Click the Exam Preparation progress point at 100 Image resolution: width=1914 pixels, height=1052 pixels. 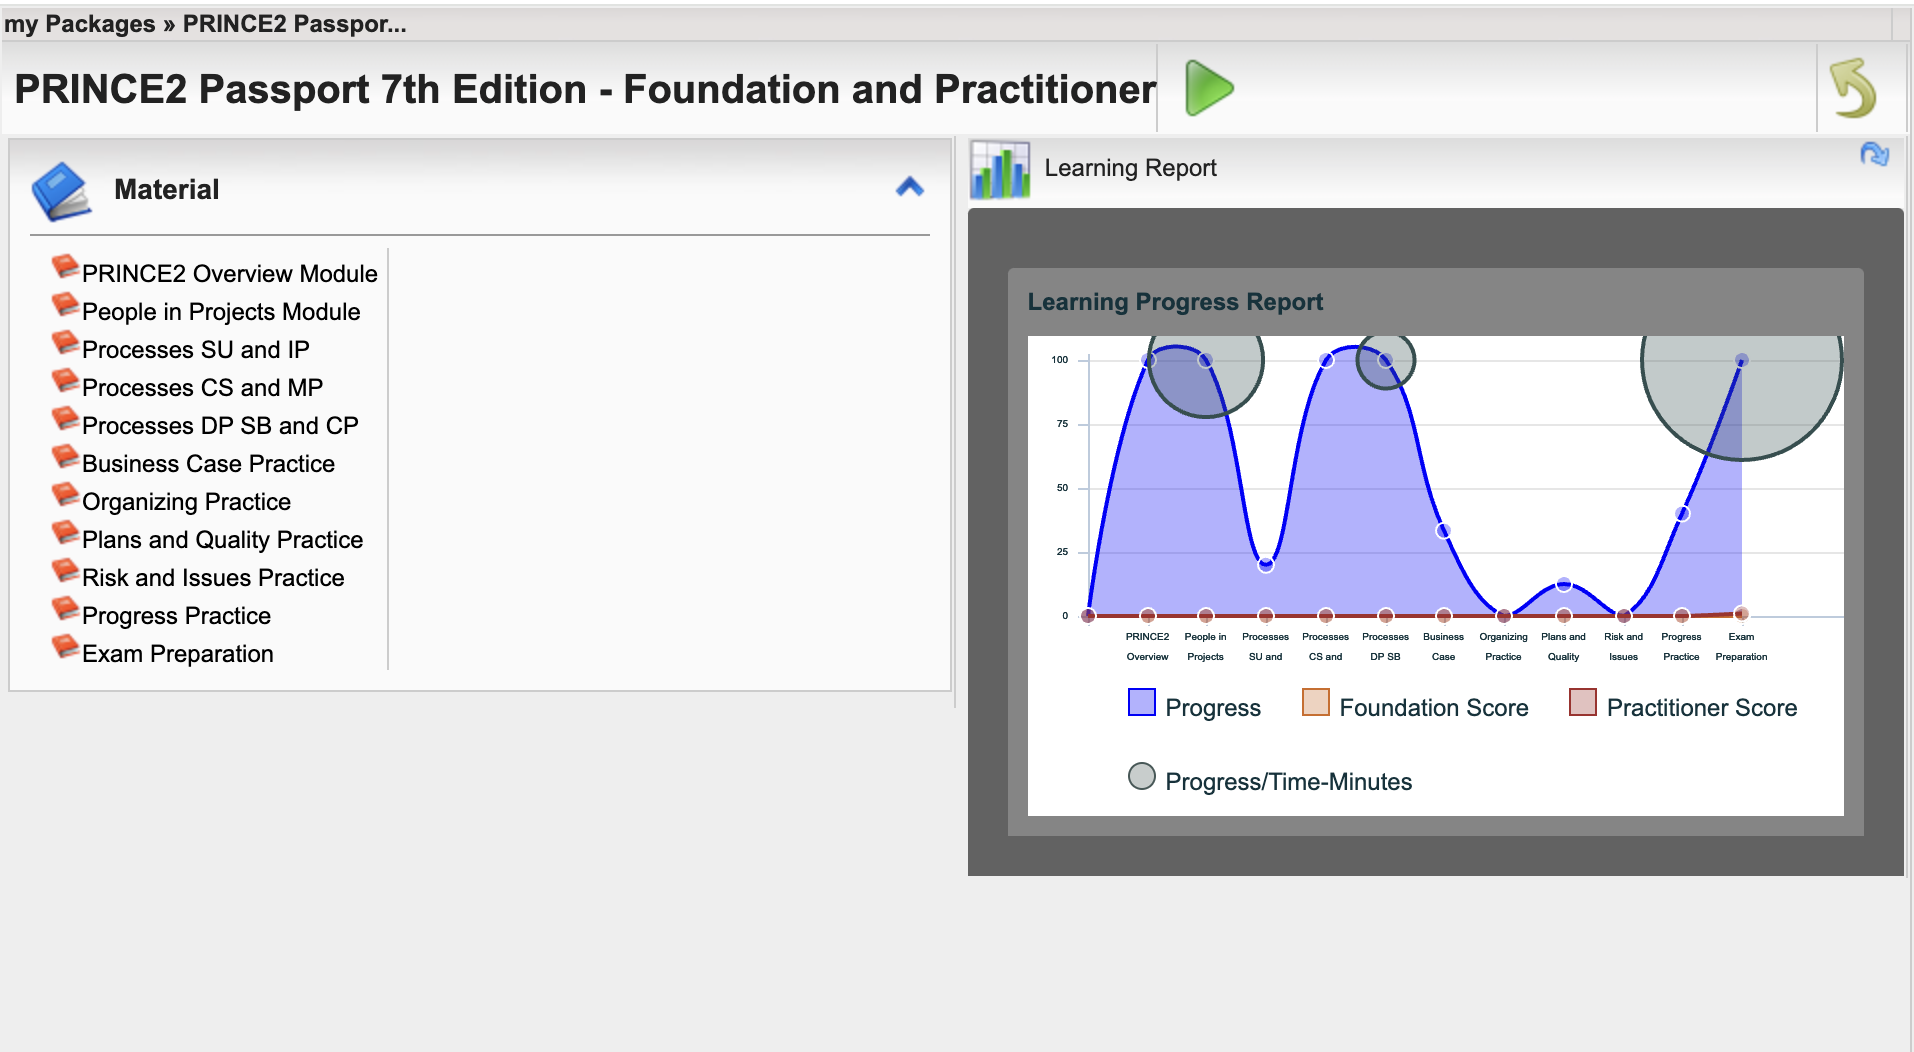pyautogui.click(x=1741, y=360)
